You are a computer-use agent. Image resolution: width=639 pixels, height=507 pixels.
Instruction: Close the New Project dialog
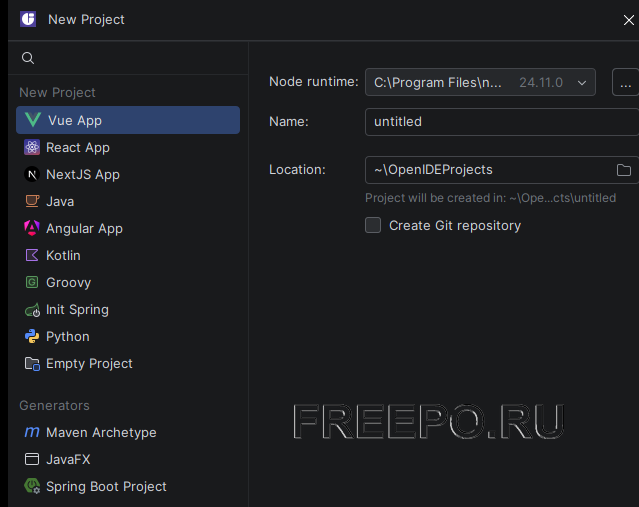coord(628,20)
